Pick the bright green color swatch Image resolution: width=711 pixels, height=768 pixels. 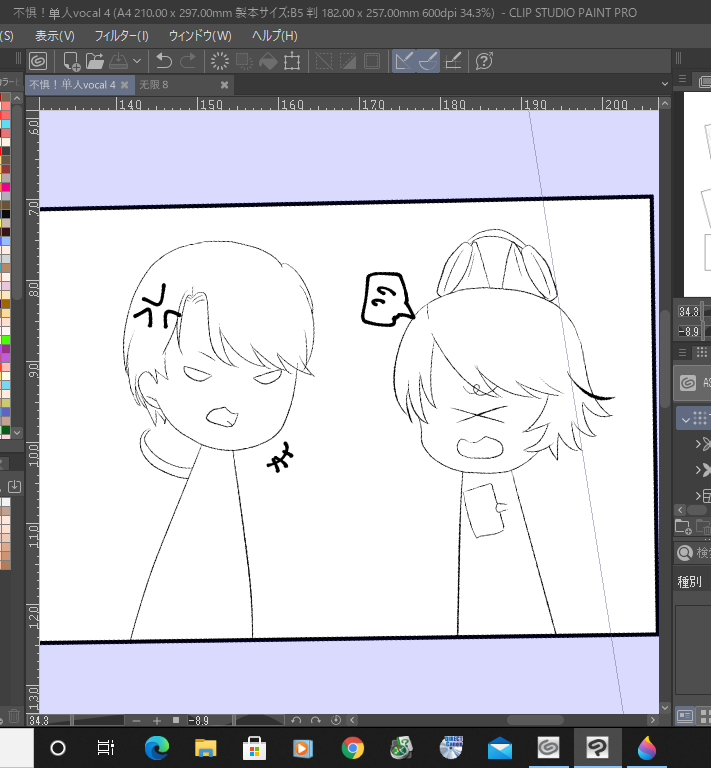(5, 340)
